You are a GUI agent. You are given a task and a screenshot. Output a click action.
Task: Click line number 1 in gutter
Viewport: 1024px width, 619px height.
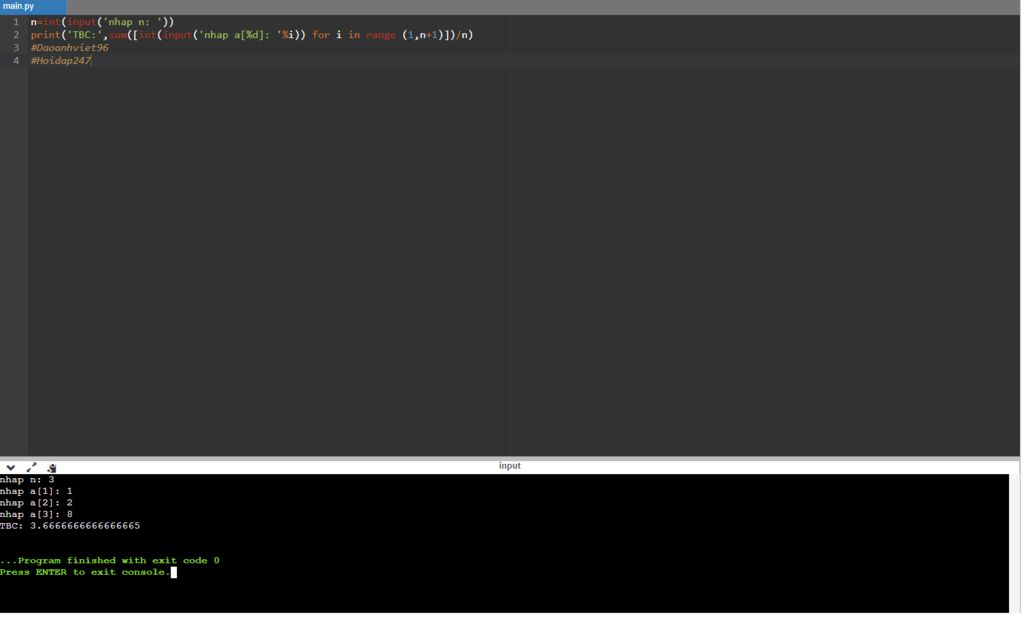(16, 22)
